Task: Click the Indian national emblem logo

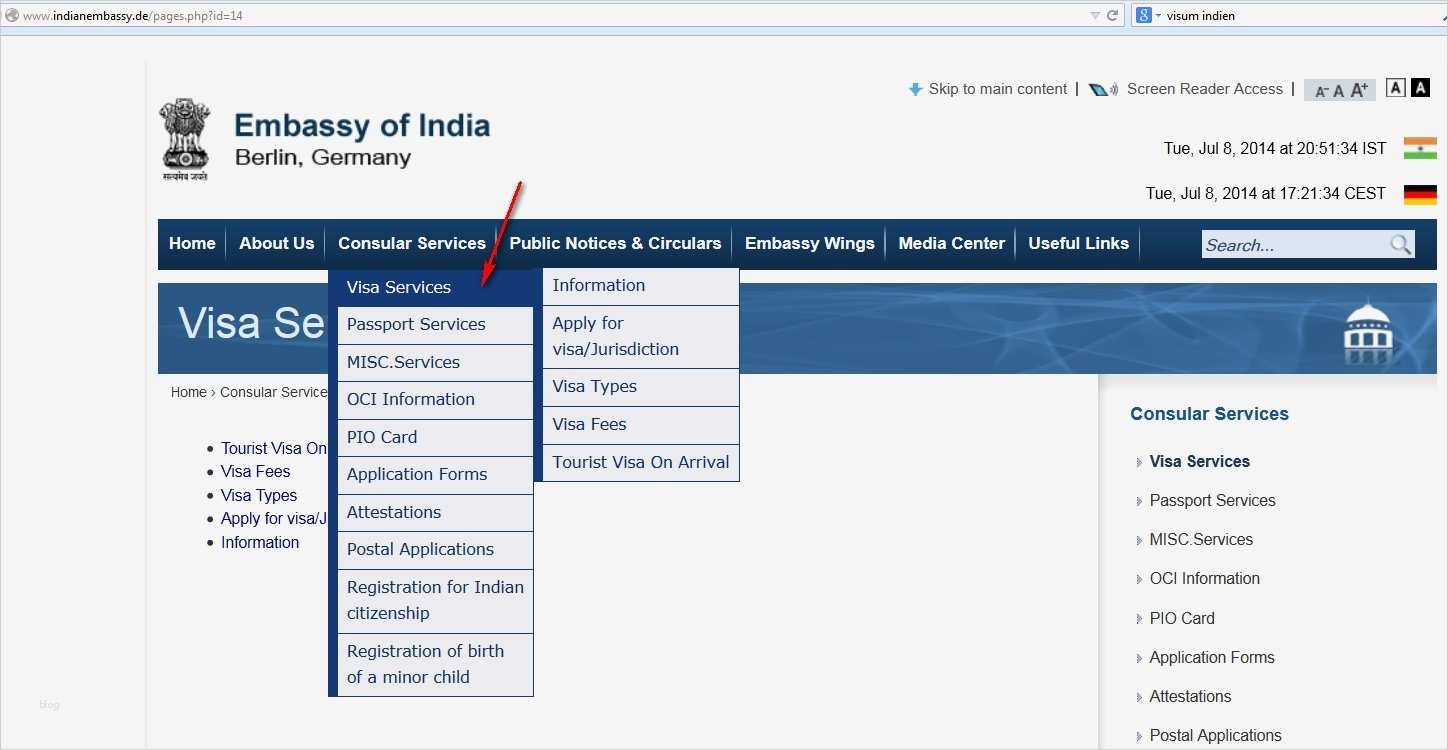Action: [x=185, y=139]
